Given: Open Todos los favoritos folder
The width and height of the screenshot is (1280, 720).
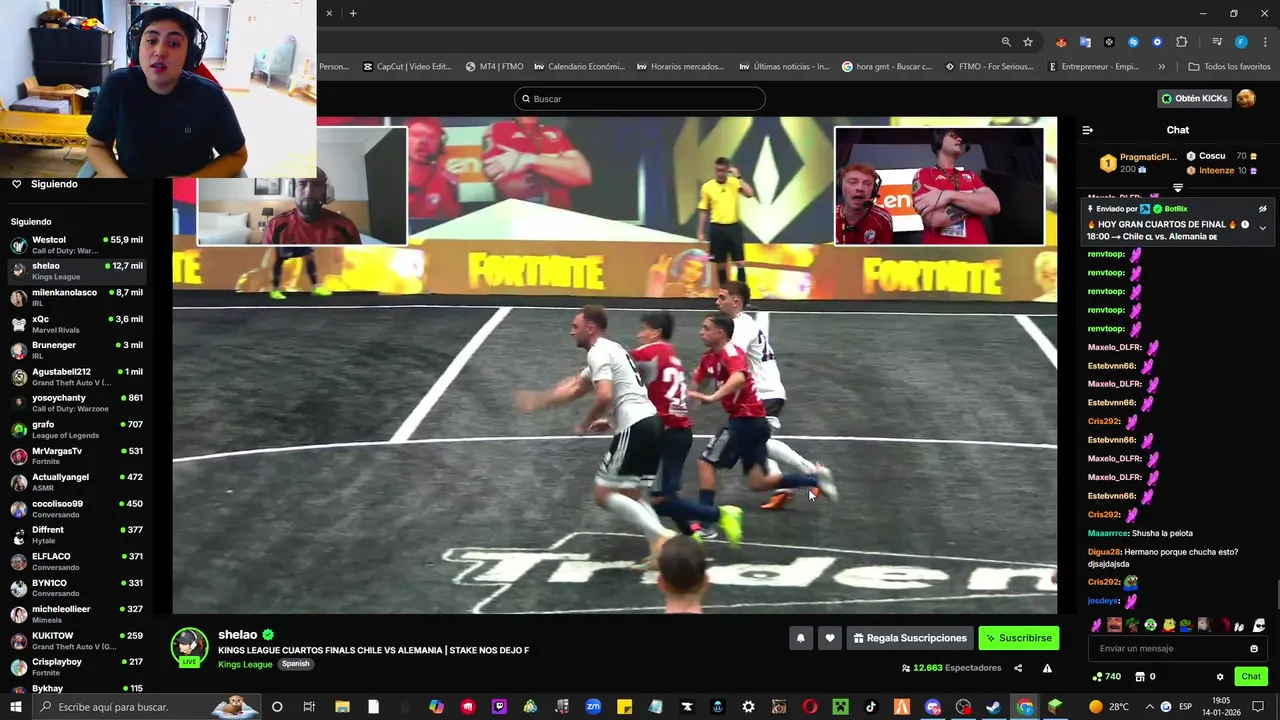Looking at the screenshot, I should coord(1229,67).
